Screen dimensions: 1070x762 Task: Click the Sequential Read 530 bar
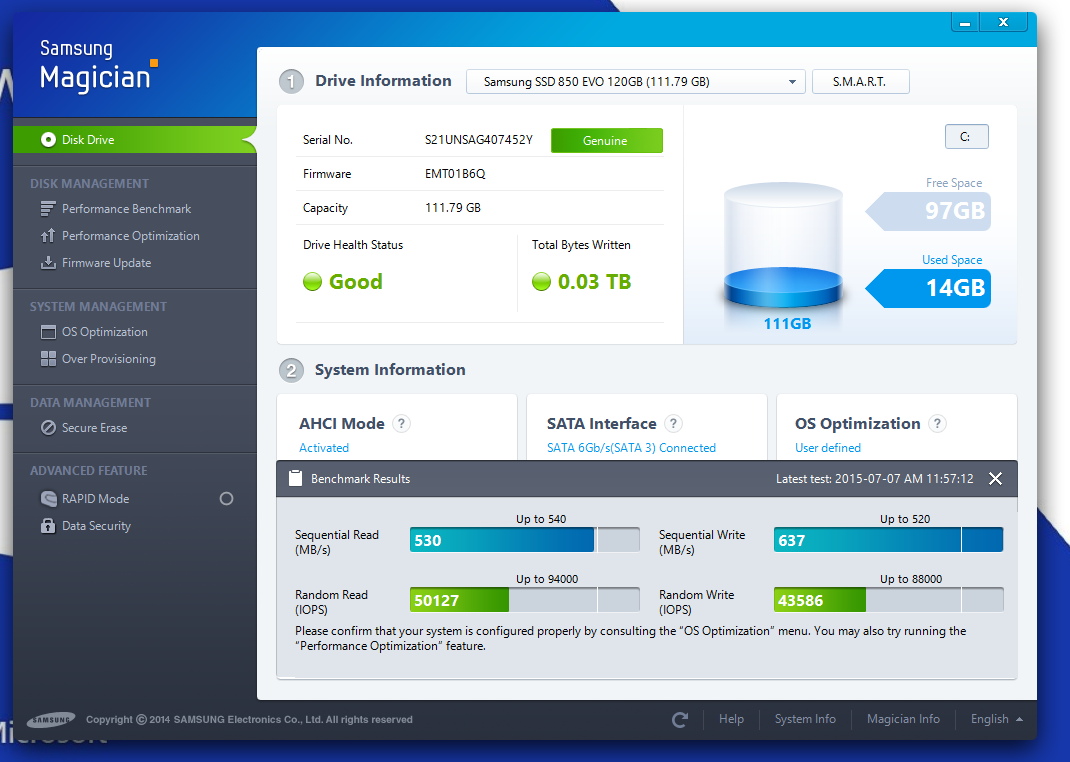[525, 540]
